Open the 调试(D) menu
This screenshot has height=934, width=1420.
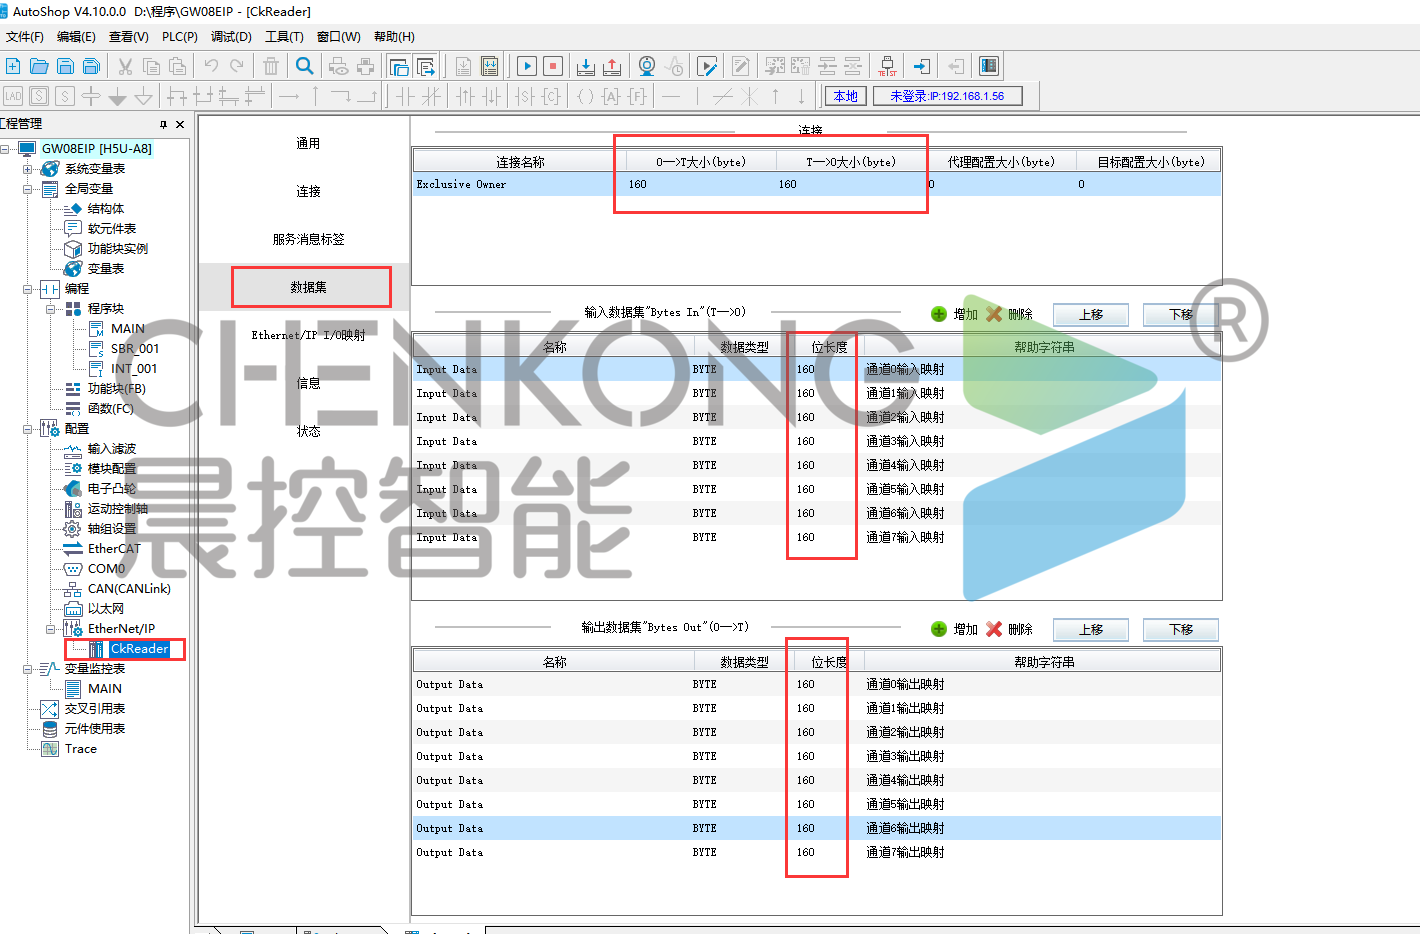(x=231, y=37)
